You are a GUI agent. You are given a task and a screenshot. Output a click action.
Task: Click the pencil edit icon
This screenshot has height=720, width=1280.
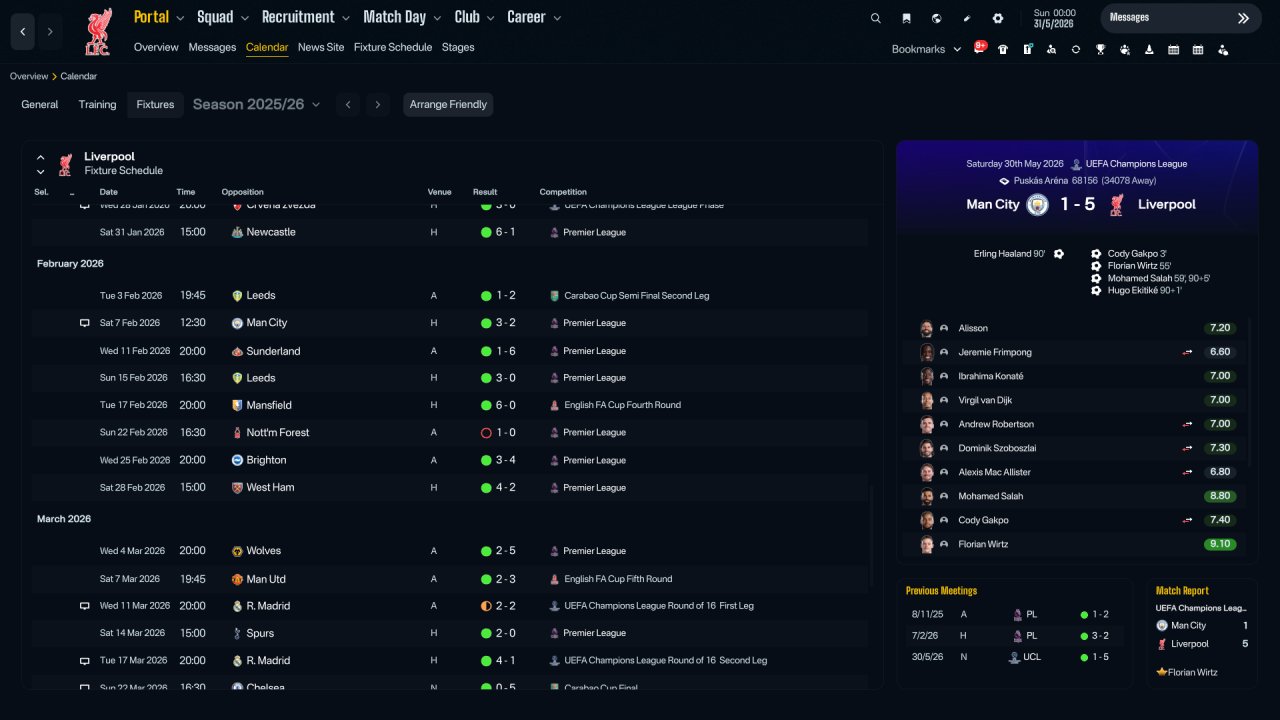coord(967,18)
